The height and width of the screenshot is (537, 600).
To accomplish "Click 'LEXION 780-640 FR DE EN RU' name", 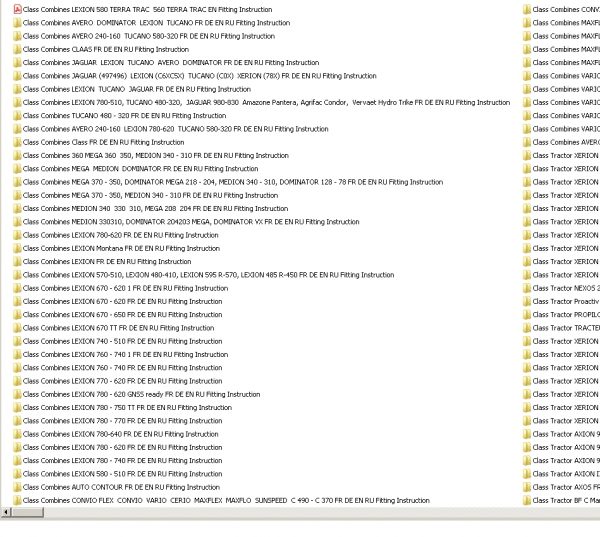I will pyautogui.click(x=121, y=434).
